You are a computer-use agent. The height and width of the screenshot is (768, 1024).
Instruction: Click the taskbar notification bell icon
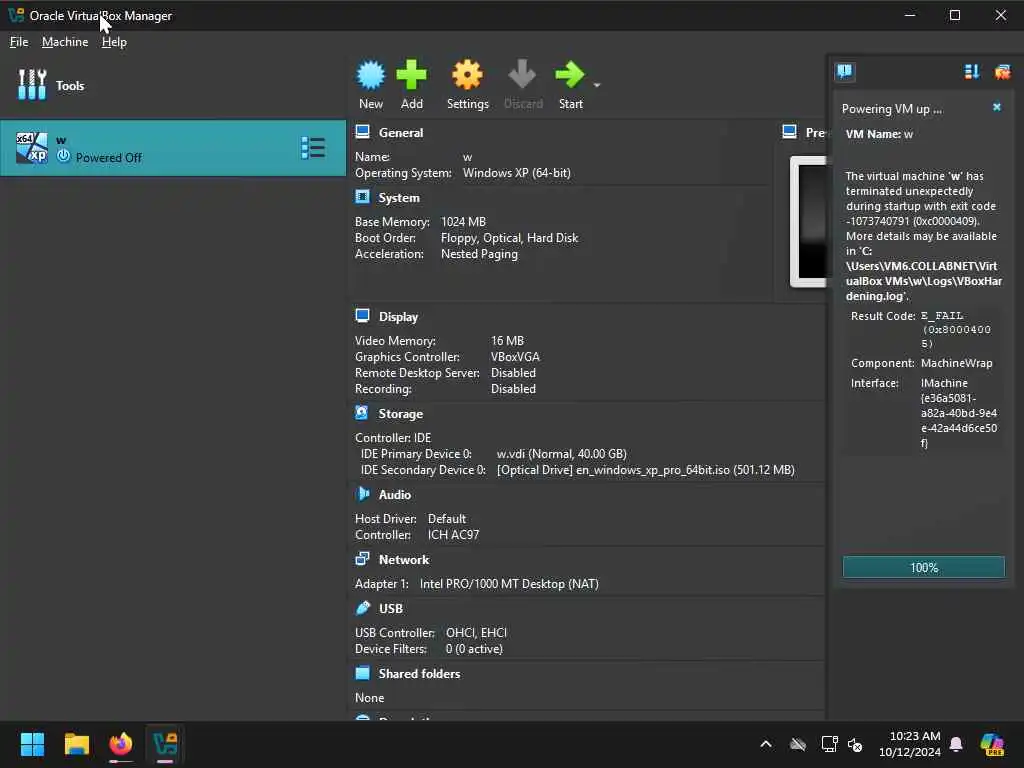coord(956,744)
